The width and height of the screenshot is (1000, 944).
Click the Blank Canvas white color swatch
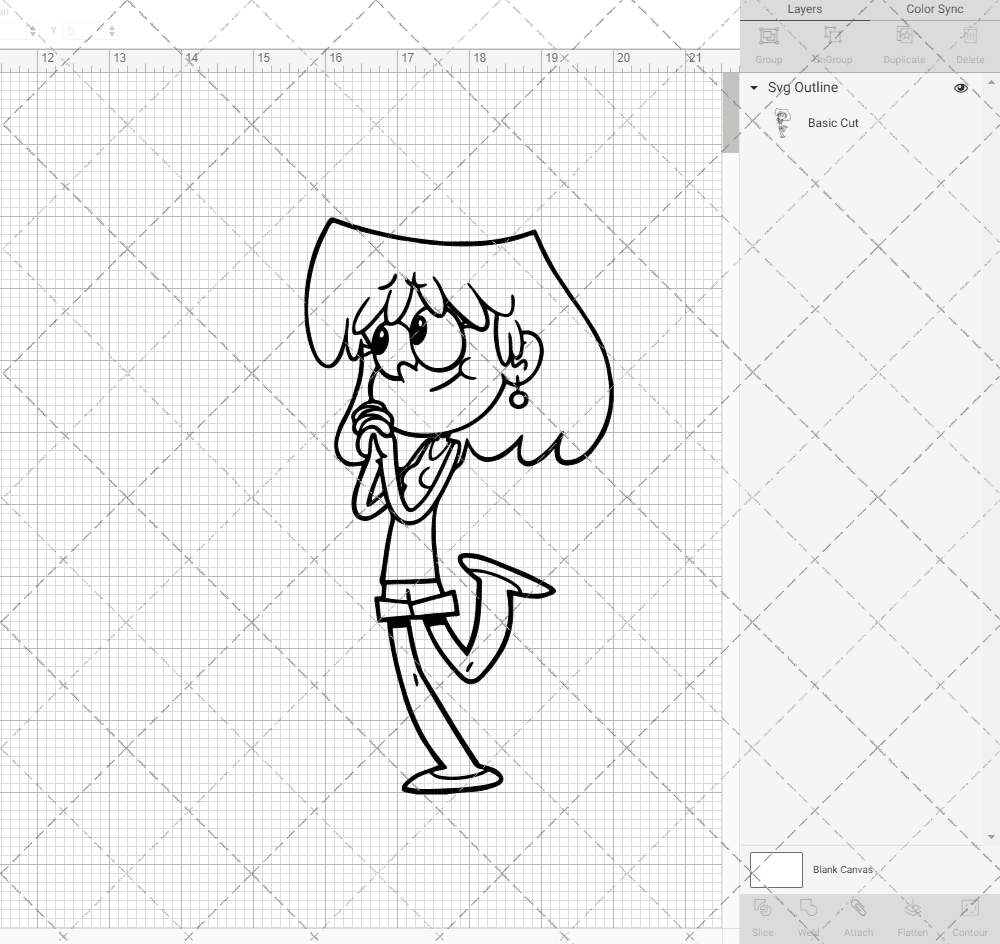(775, 869)
